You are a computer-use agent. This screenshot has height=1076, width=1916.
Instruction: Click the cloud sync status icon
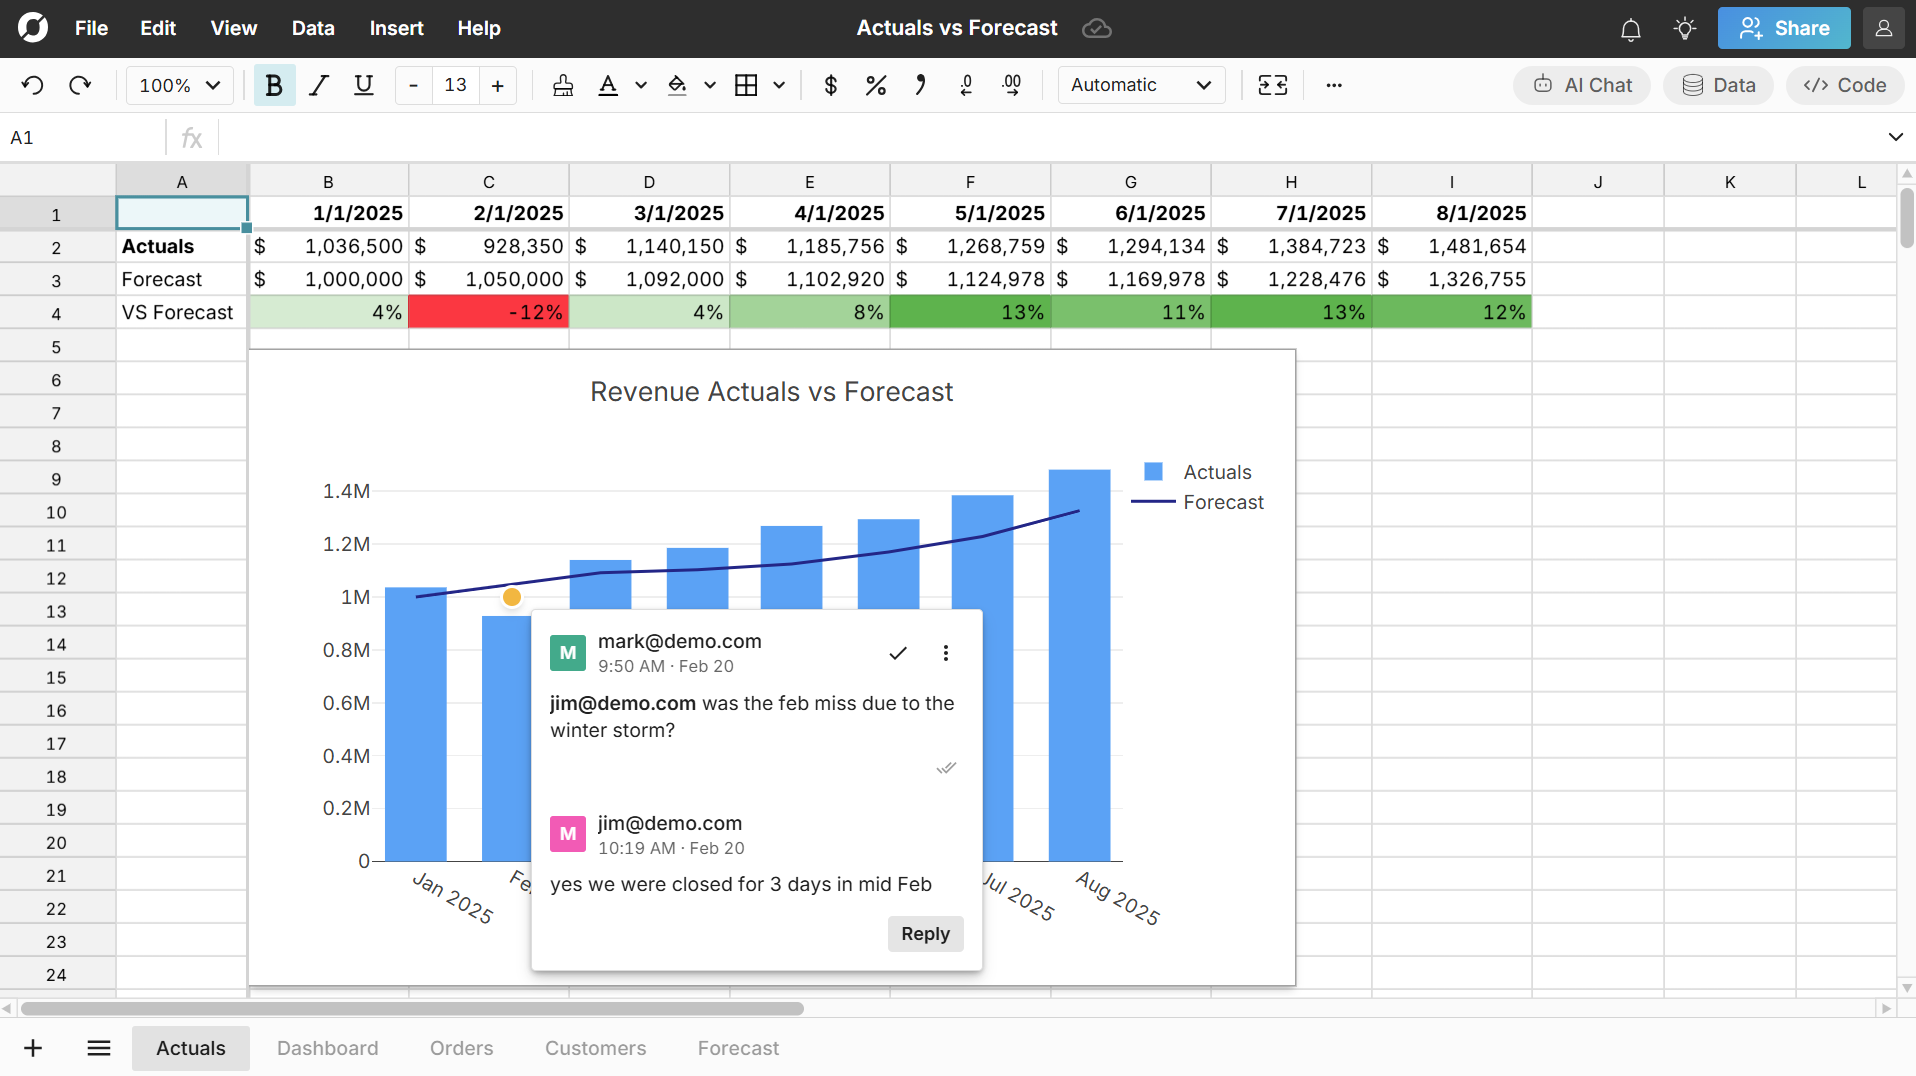(1097, 28)
